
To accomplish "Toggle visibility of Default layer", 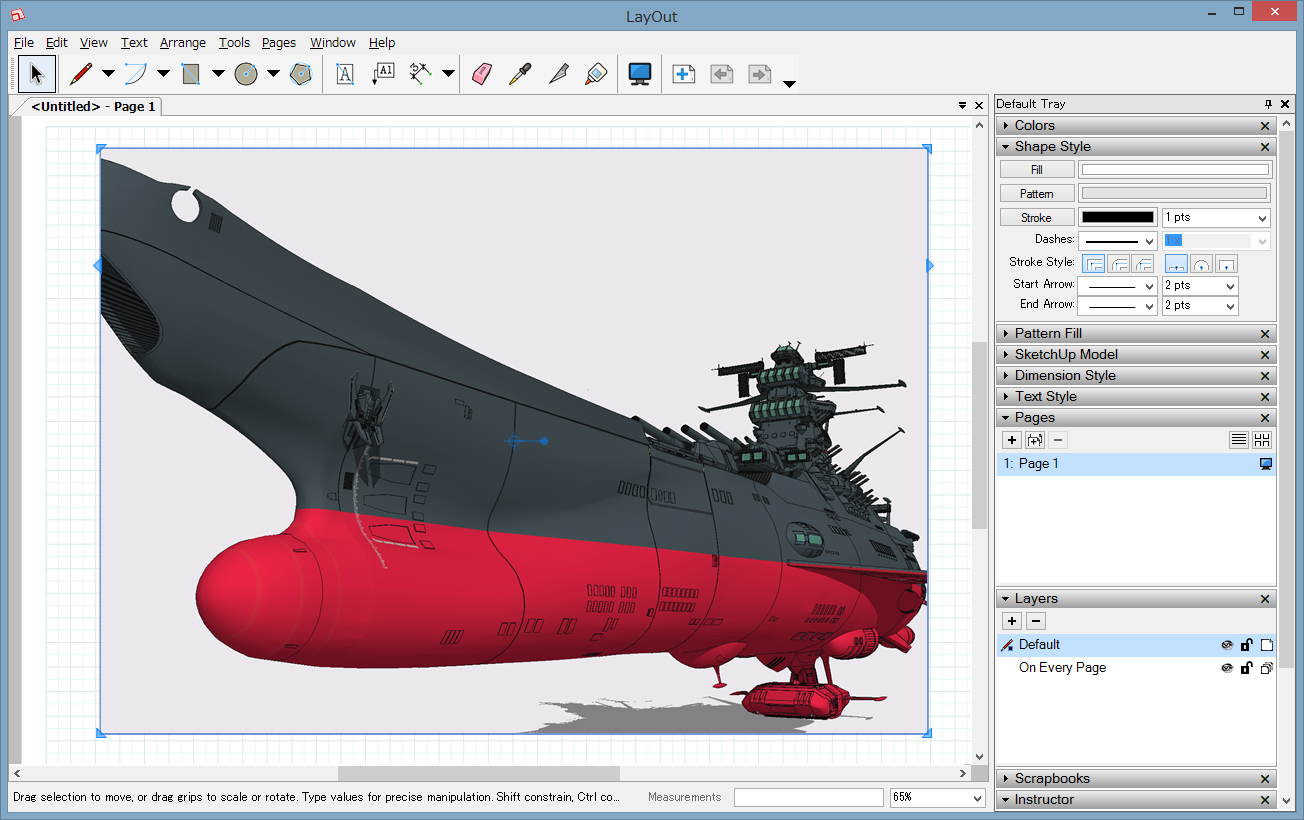I will tap(1227, 645).
